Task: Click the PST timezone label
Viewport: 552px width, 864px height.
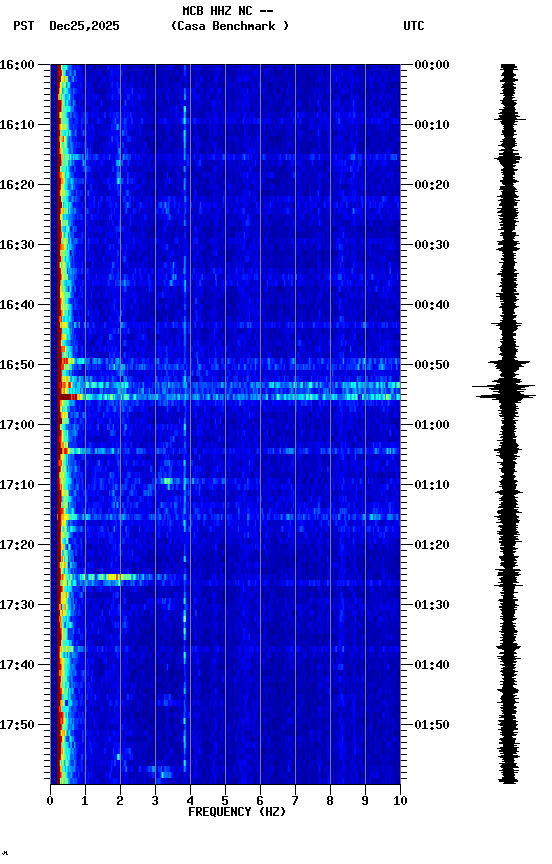Action: click(24, 26)
